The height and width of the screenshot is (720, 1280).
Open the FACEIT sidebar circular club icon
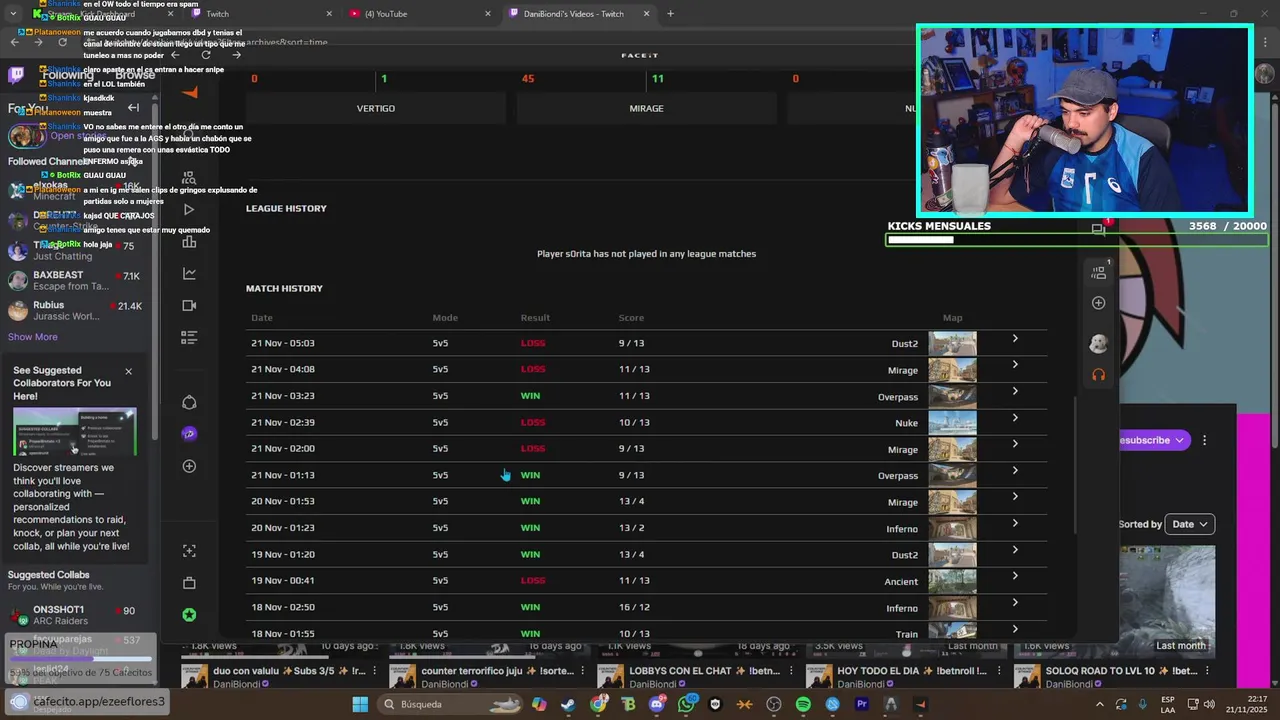point(189,402)
